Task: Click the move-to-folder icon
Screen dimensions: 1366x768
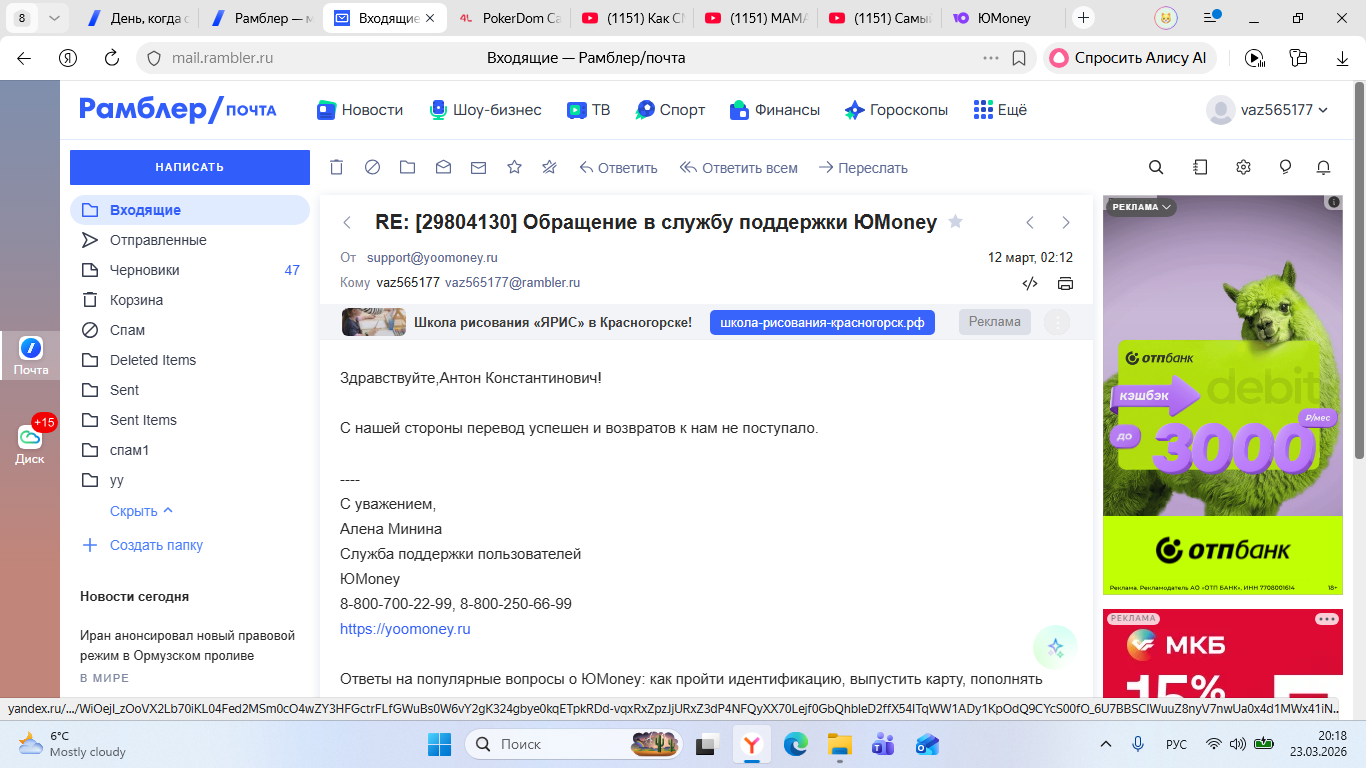Action: click(x=407, y=168)
